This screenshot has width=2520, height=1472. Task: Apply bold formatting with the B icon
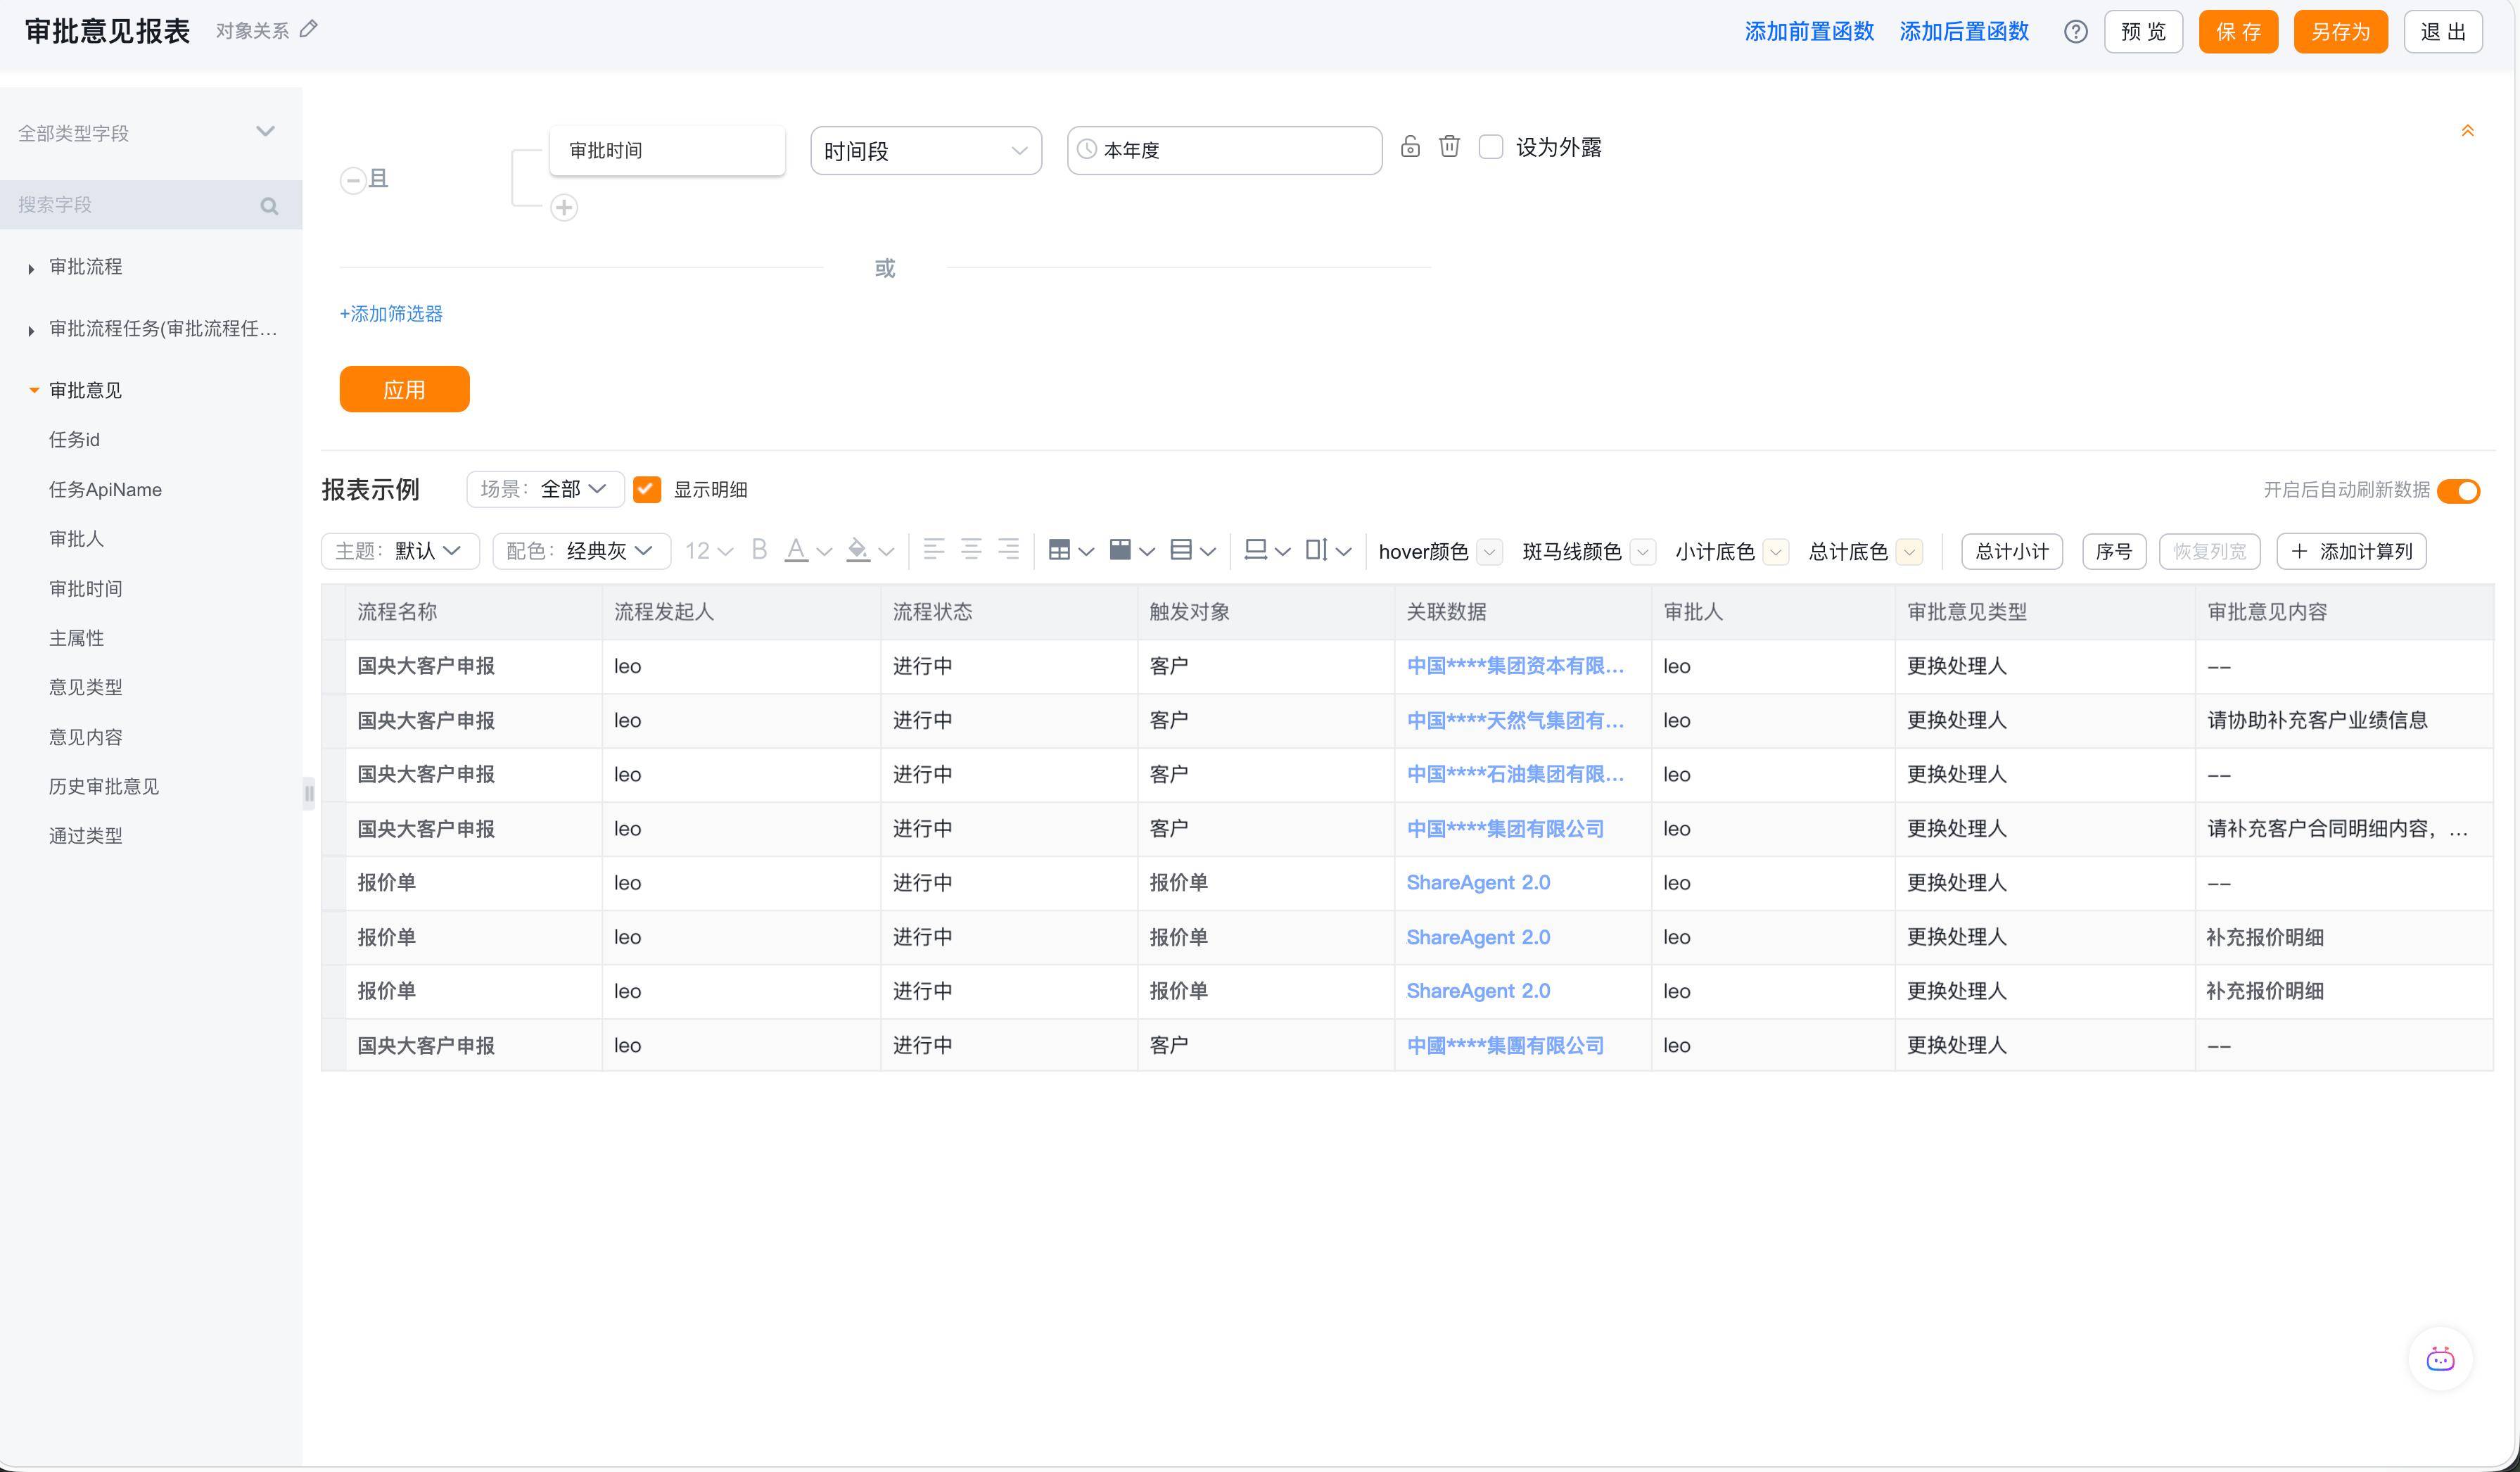pos(759,550)
